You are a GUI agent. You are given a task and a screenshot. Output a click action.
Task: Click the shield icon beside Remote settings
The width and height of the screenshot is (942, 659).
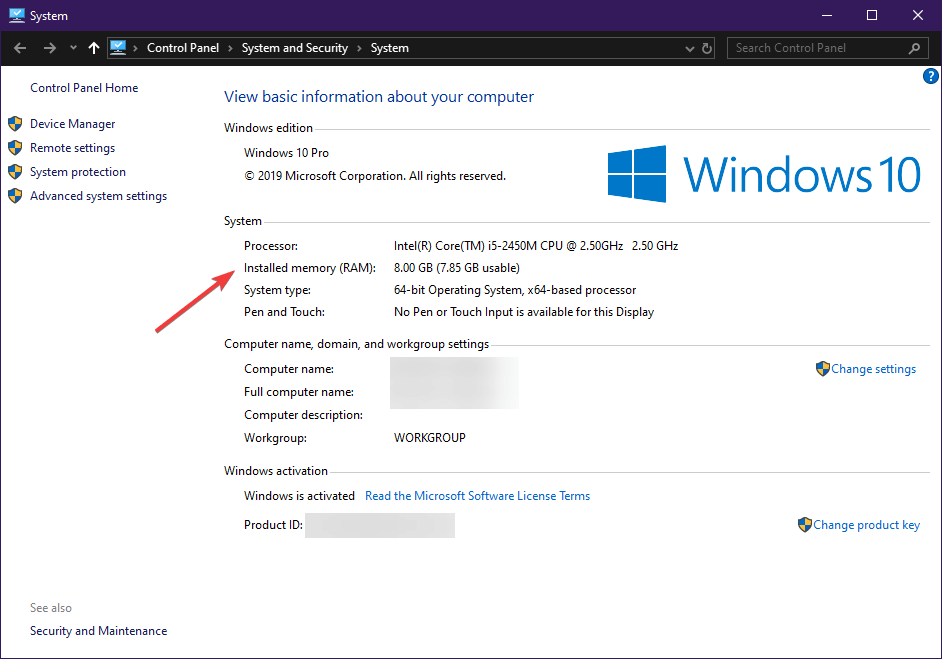click(15, 148)
